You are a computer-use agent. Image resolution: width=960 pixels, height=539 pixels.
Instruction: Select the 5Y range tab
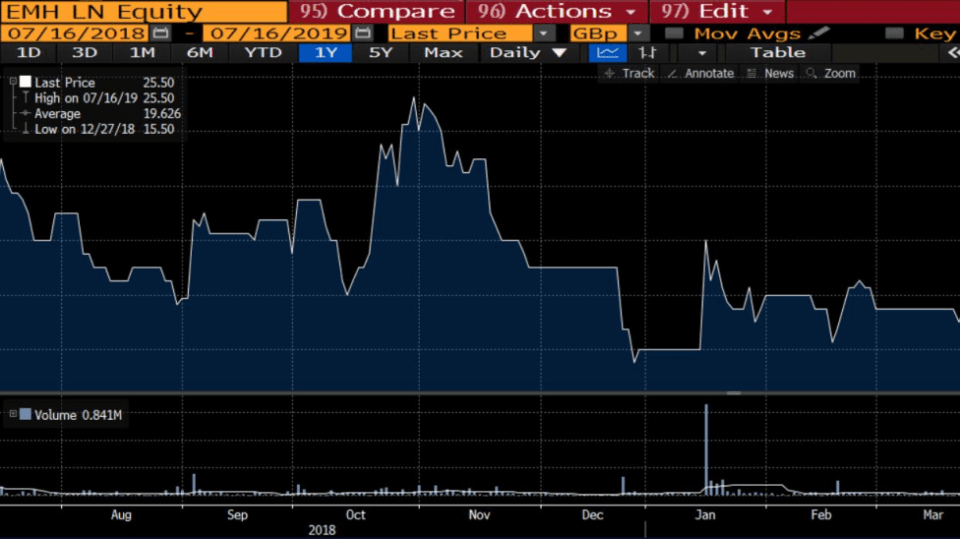[x=381, y=53]
